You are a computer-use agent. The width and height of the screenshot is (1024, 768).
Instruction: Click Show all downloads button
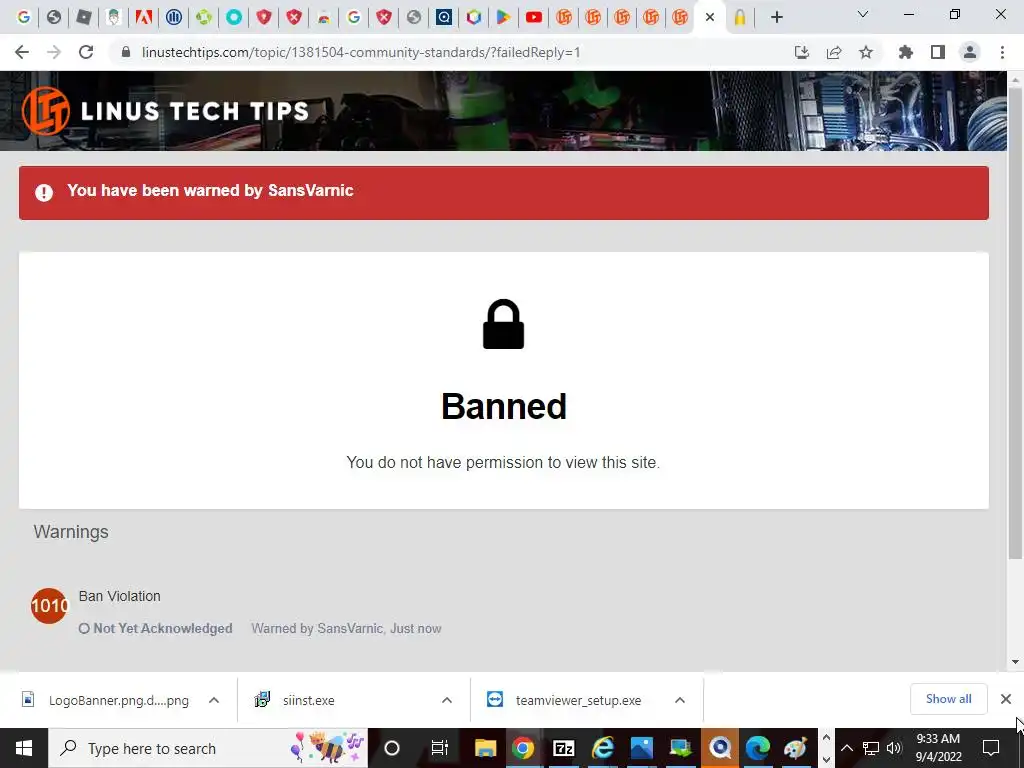pos(948,699)
